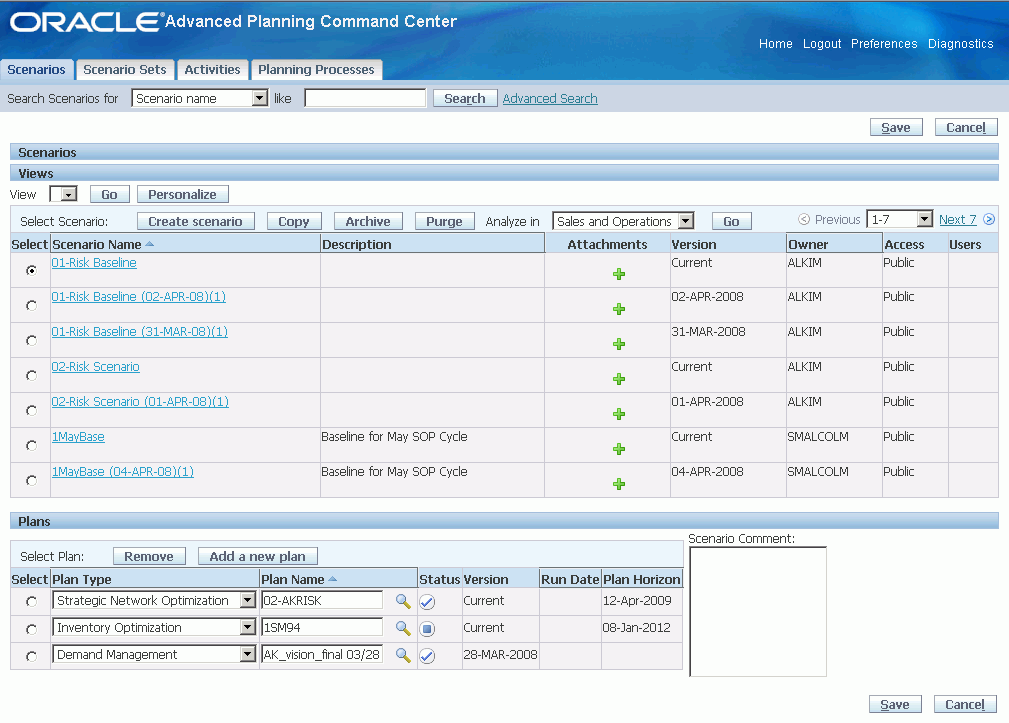Select 02-Risk Scenario radio button
This screenshot has height=723, width=1009.
tap(31, 375)
